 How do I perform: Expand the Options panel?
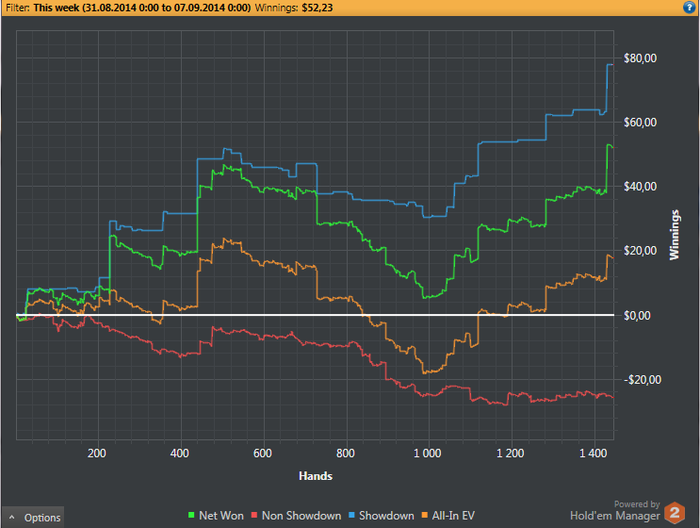click(33, 517)
